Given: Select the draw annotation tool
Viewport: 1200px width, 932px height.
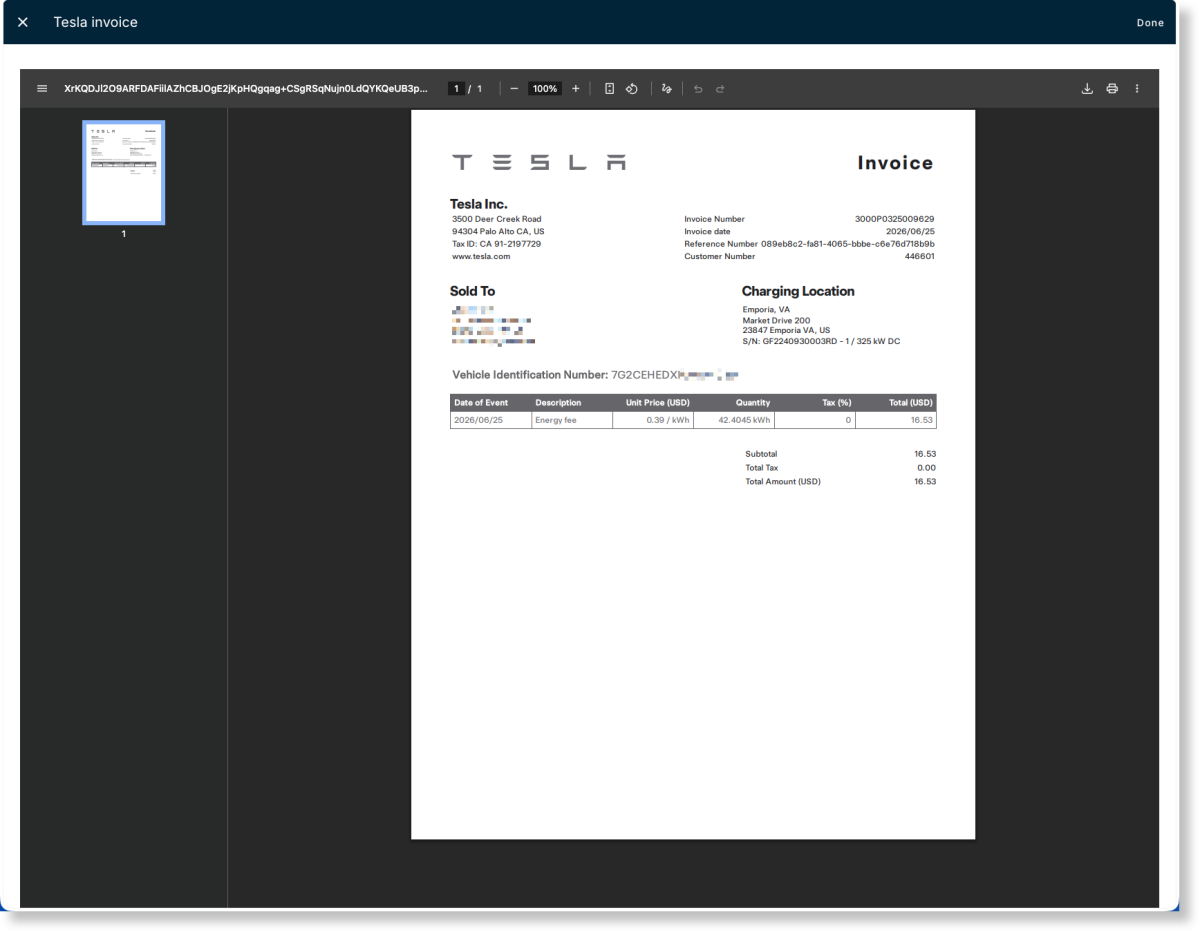Looking at the screenshot, I should point(666,89).
